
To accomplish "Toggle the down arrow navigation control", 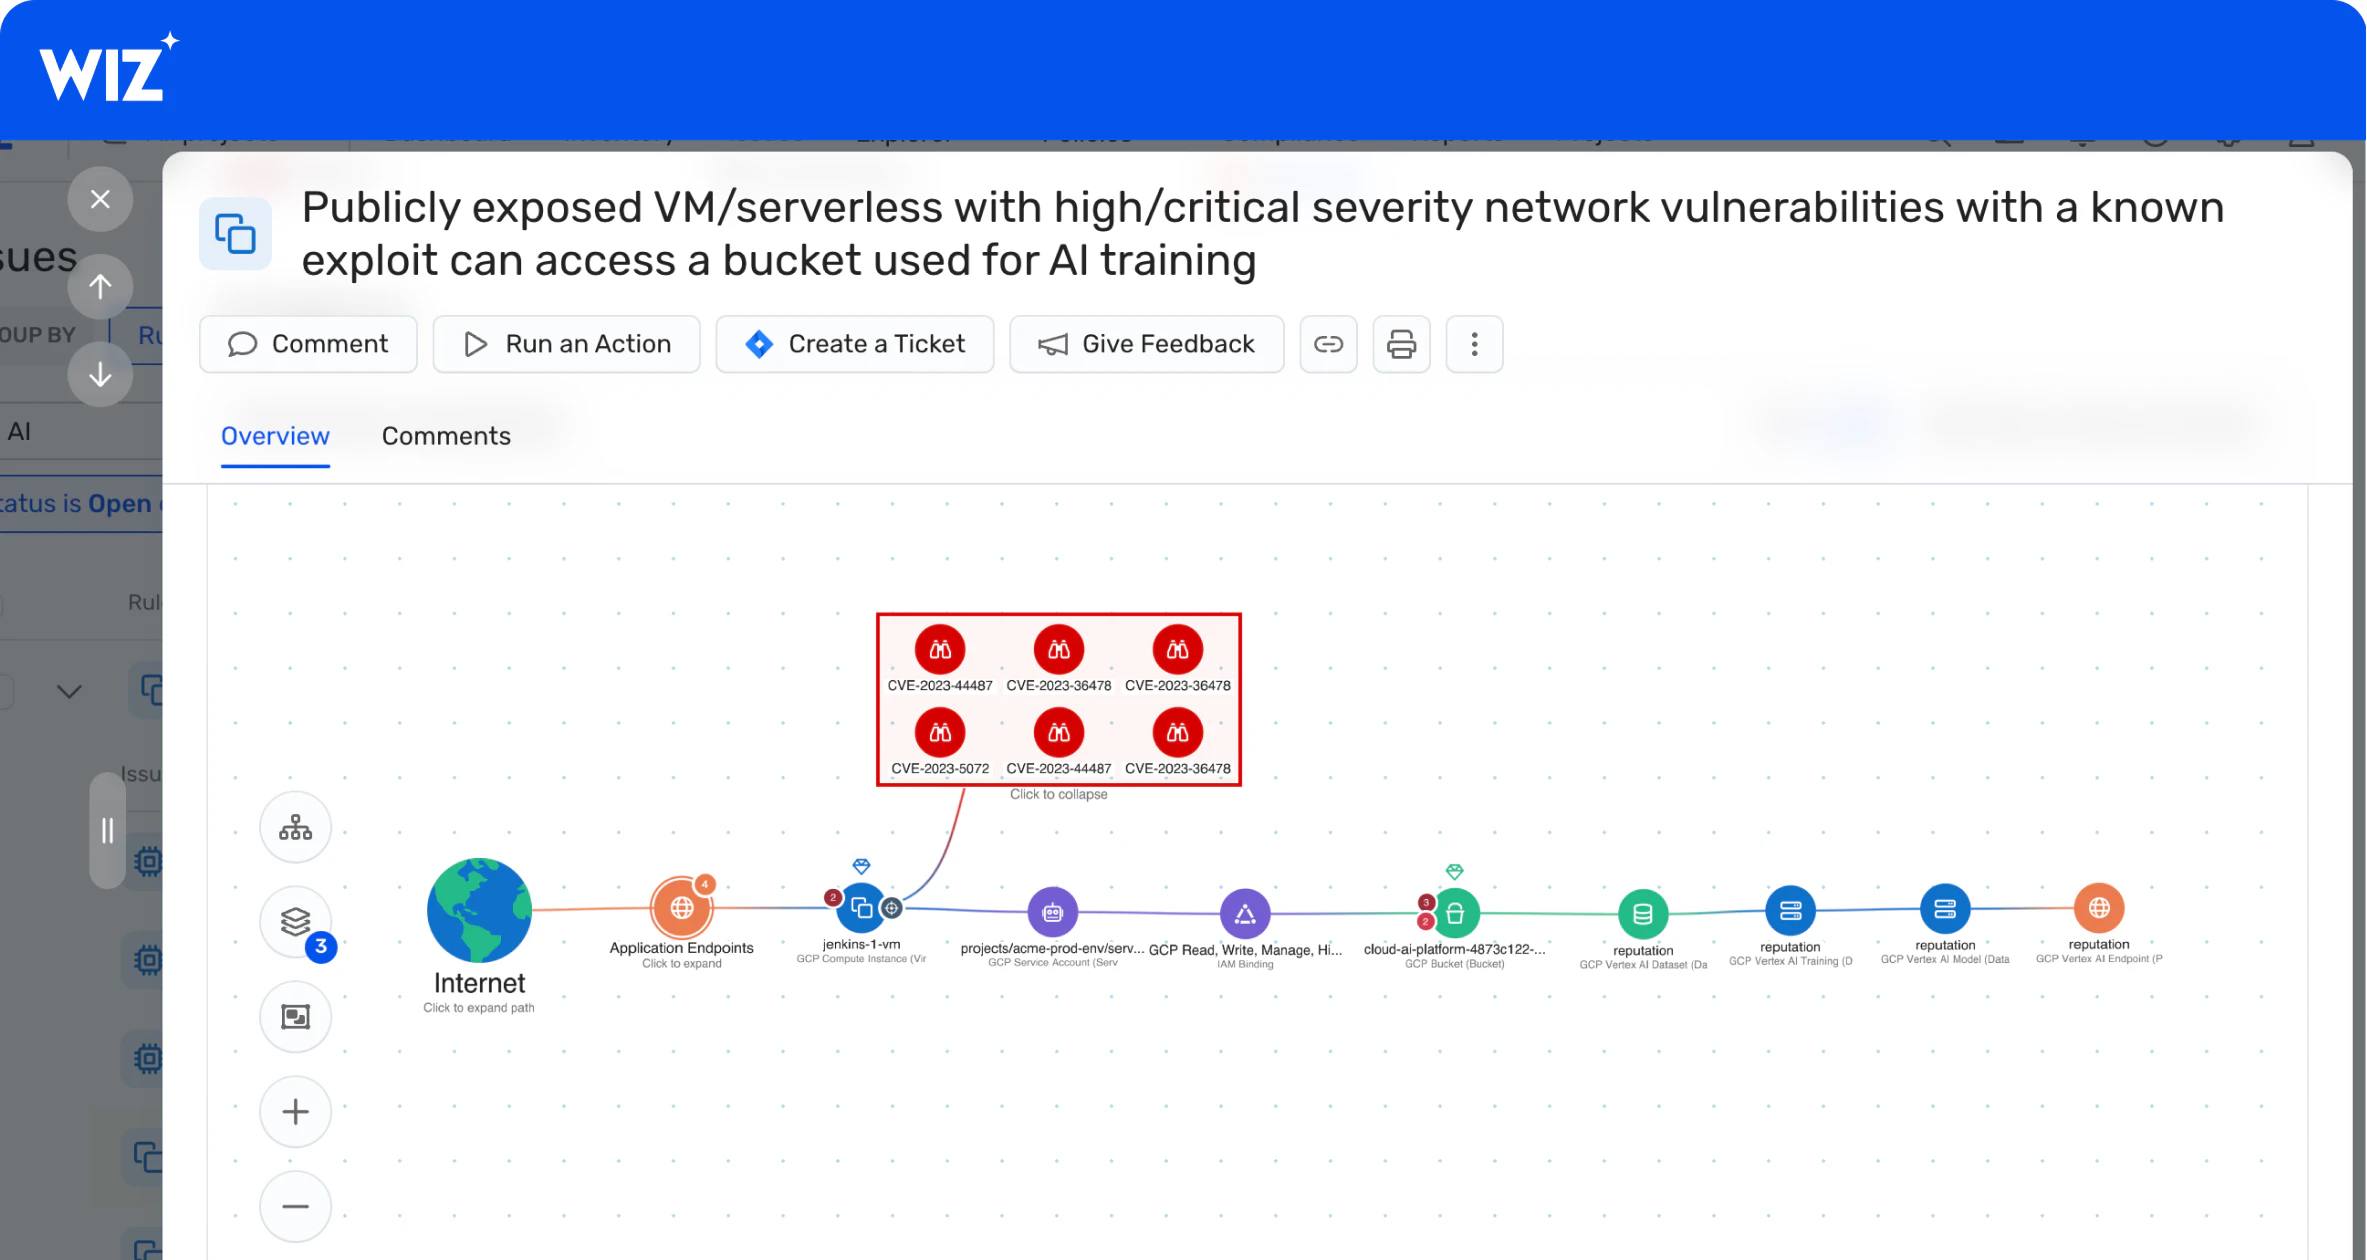I will [100, 373].
